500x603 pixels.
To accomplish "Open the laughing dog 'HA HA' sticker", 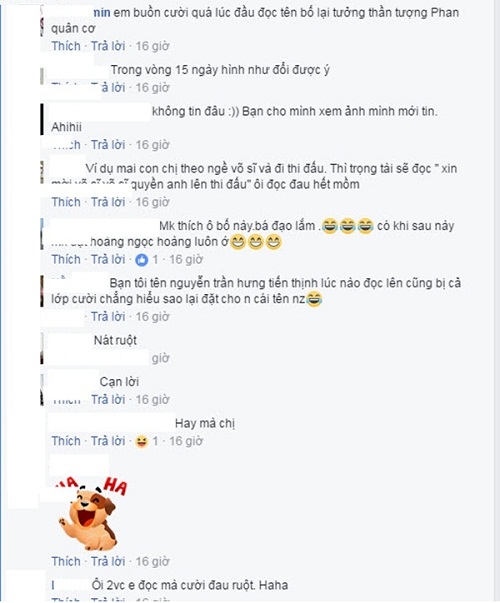I will click(x=92, y=511).
